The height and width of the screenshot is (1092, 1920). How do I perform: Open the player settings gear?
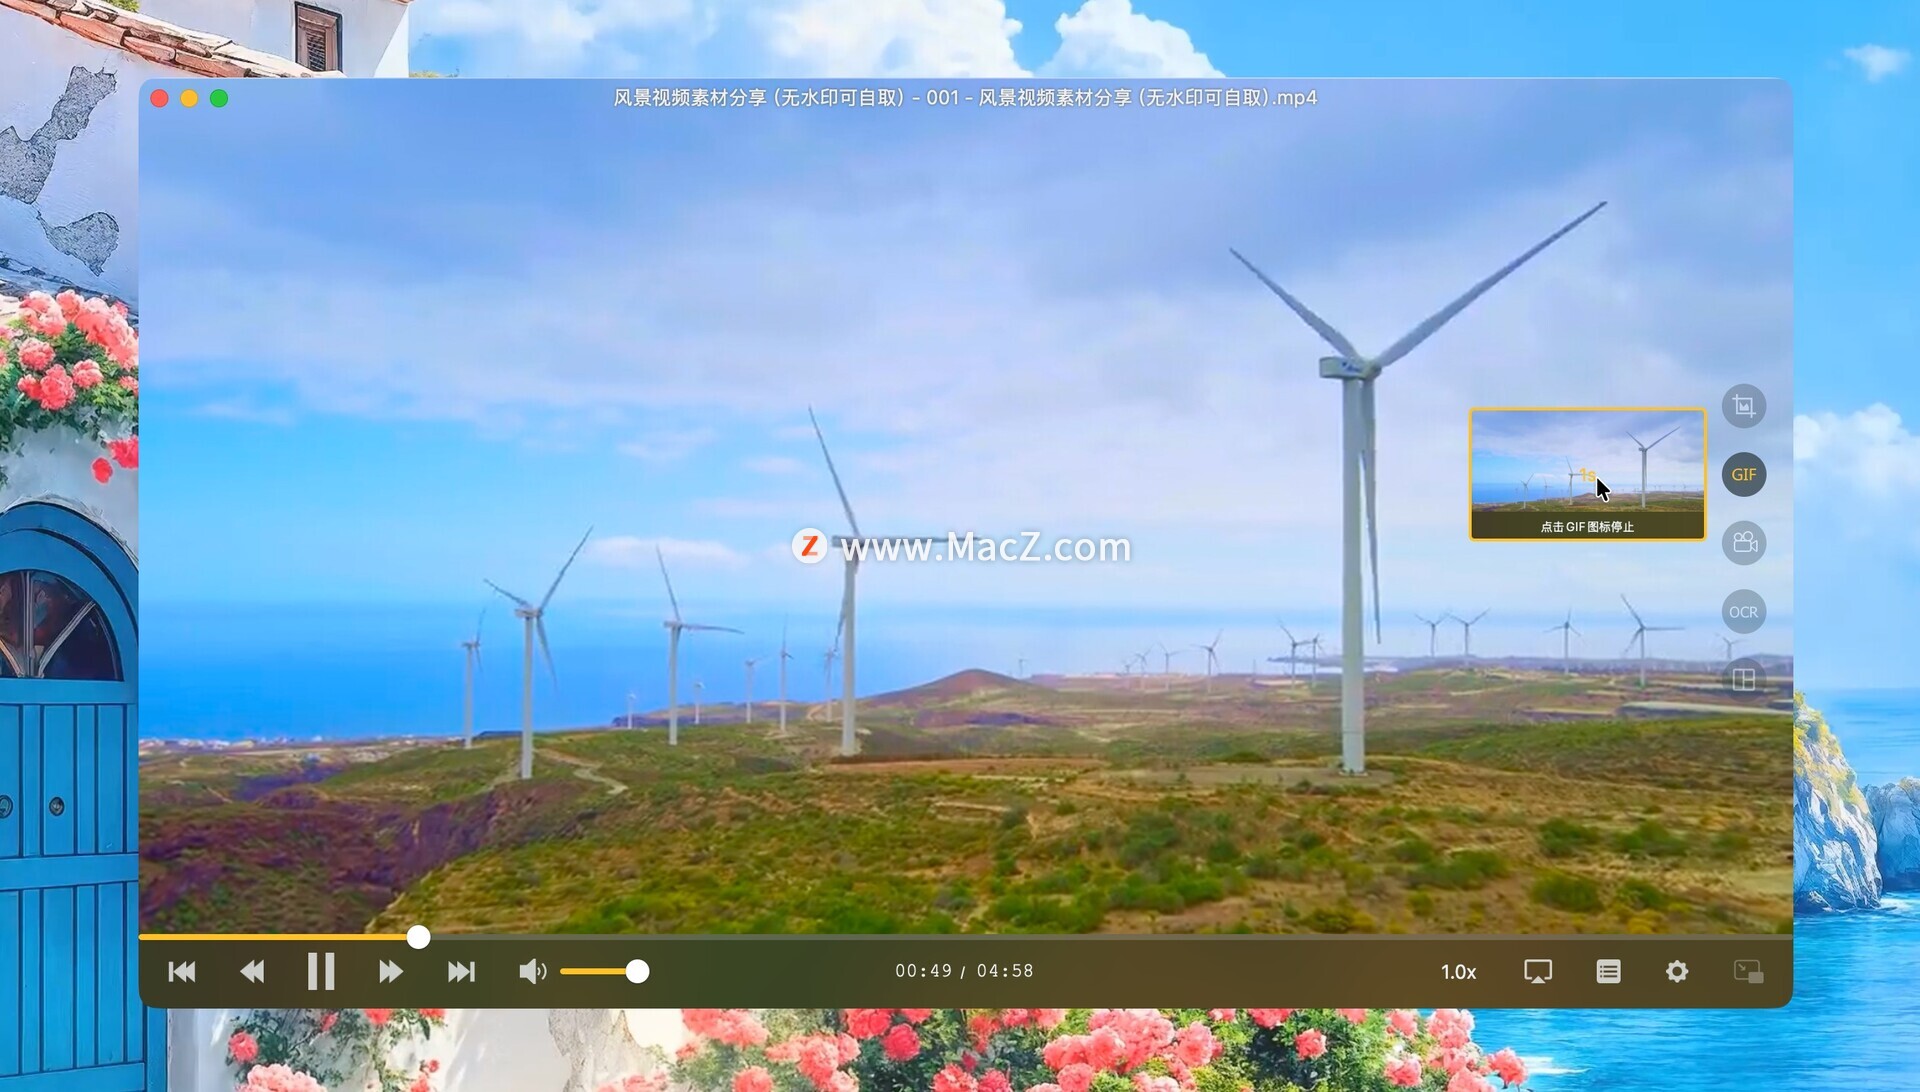[1677, 972]
